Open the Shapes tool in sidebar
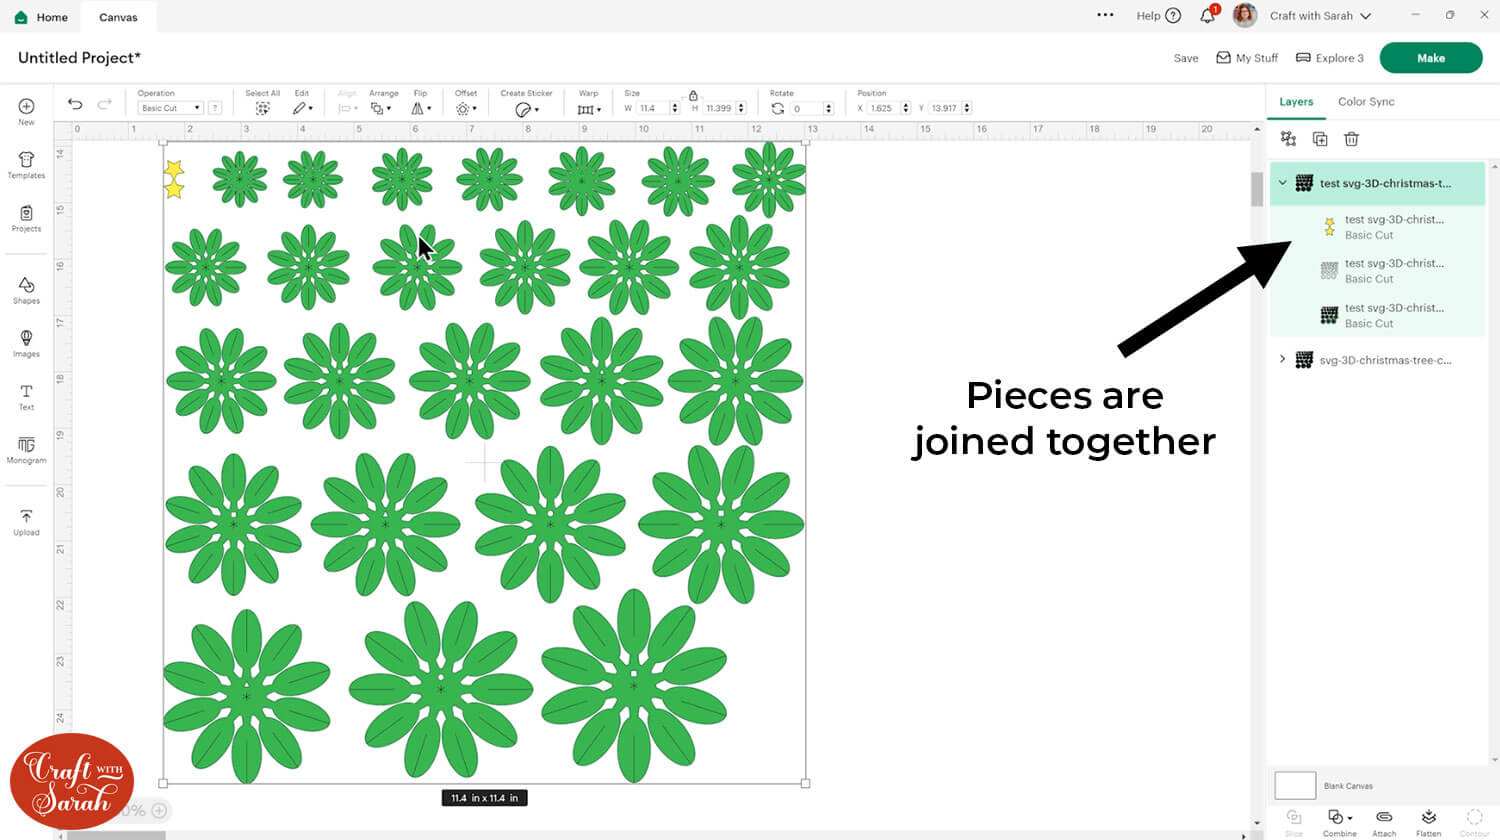 click(26, 290)
